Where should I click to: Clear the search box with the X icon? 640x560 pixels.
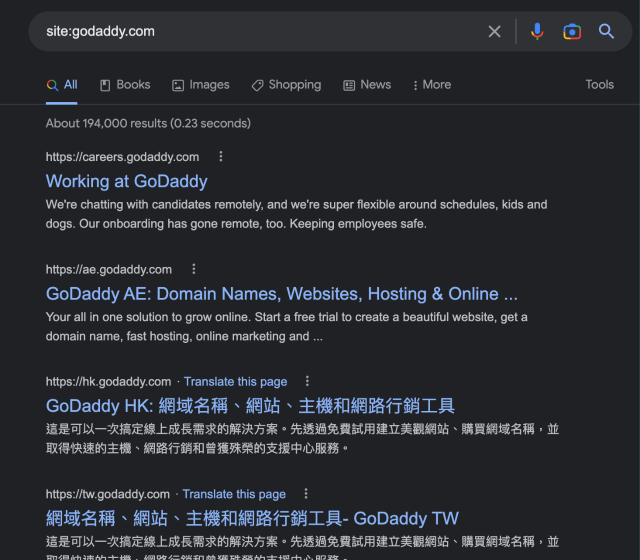coord(494,31)
